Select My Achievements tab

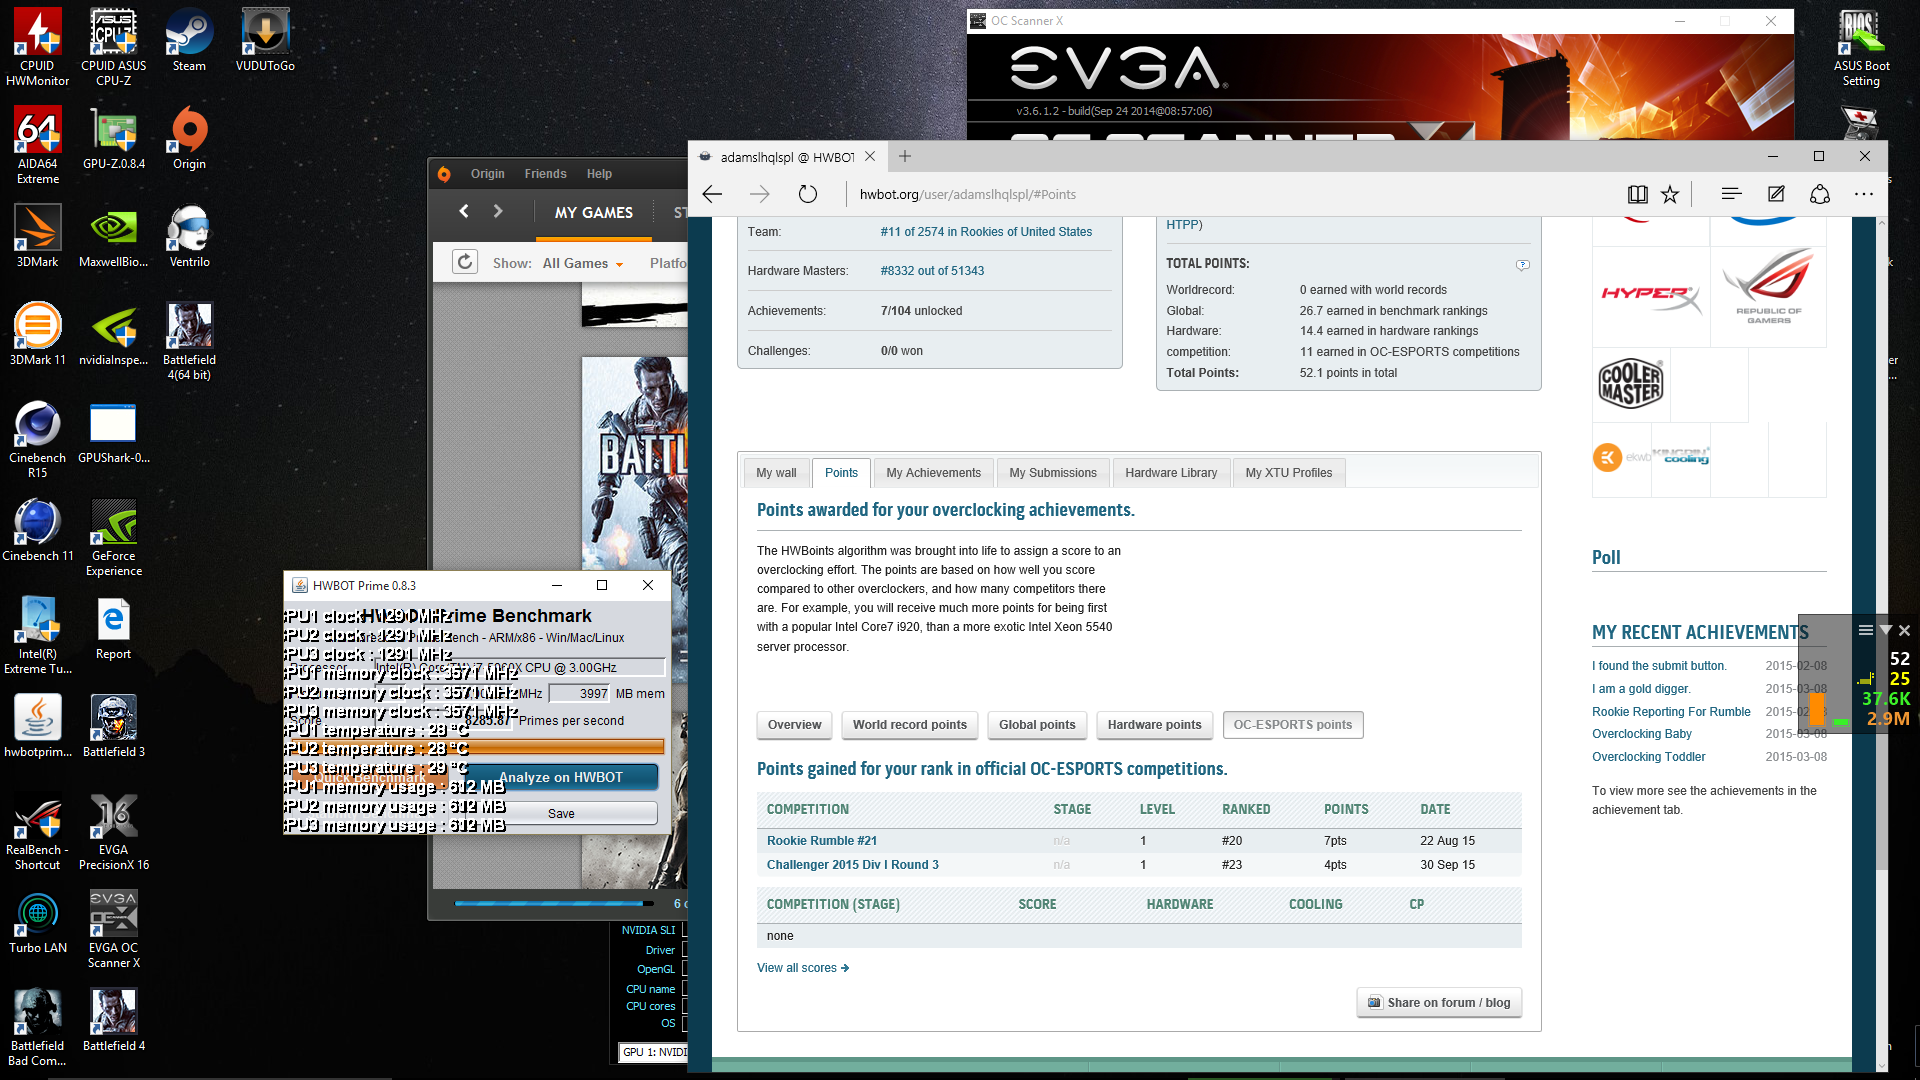click(x=933, y=473)
